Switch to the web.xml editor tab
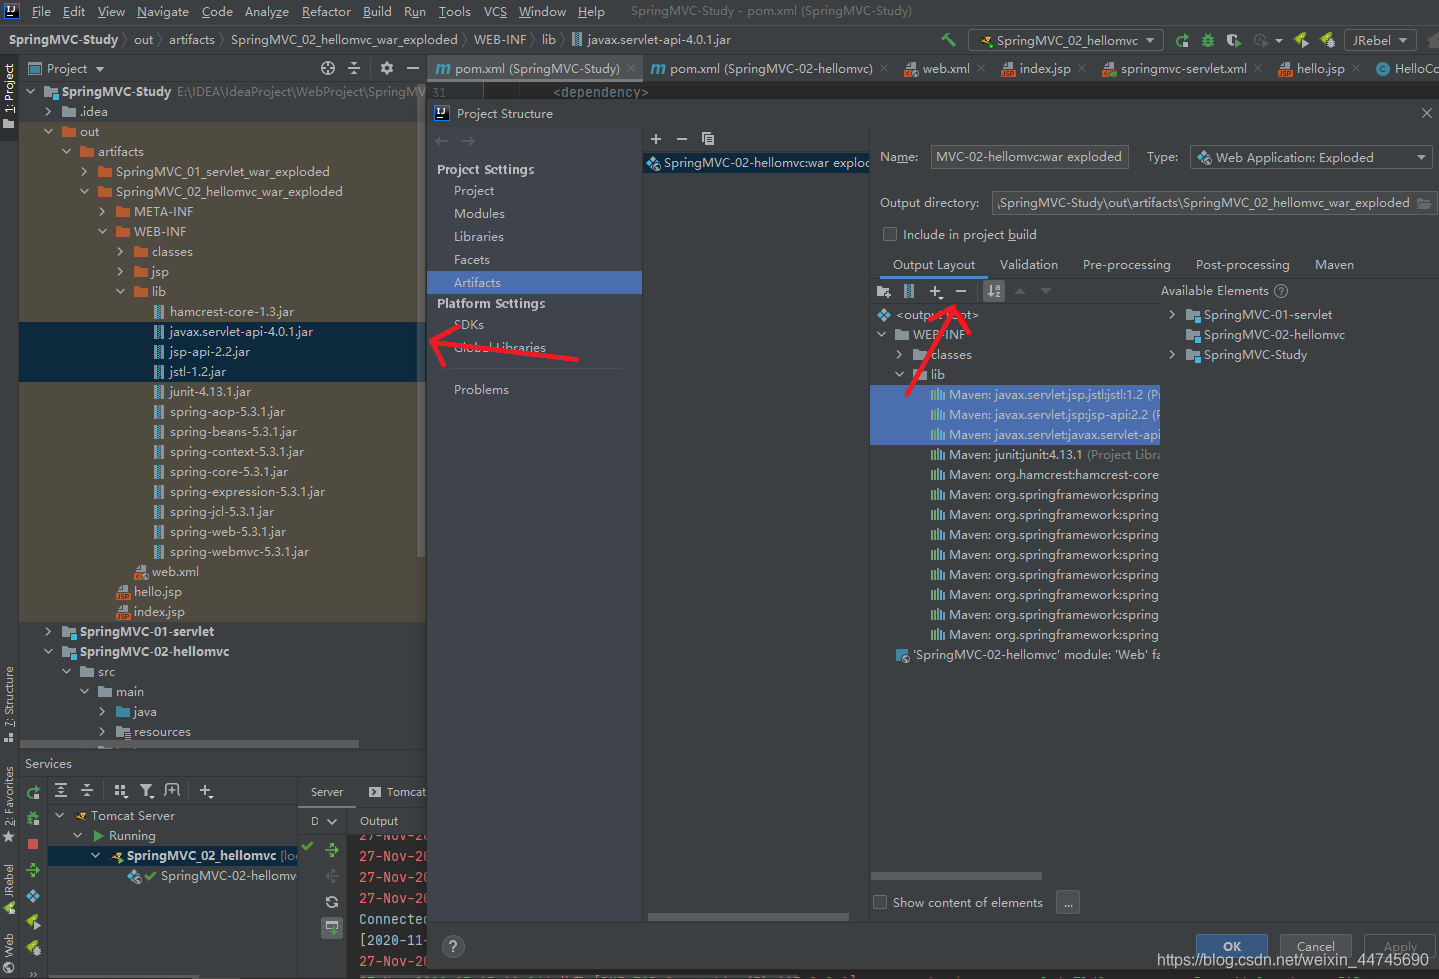The width and height of the screenshot is (1439, 979). point(946,68)
